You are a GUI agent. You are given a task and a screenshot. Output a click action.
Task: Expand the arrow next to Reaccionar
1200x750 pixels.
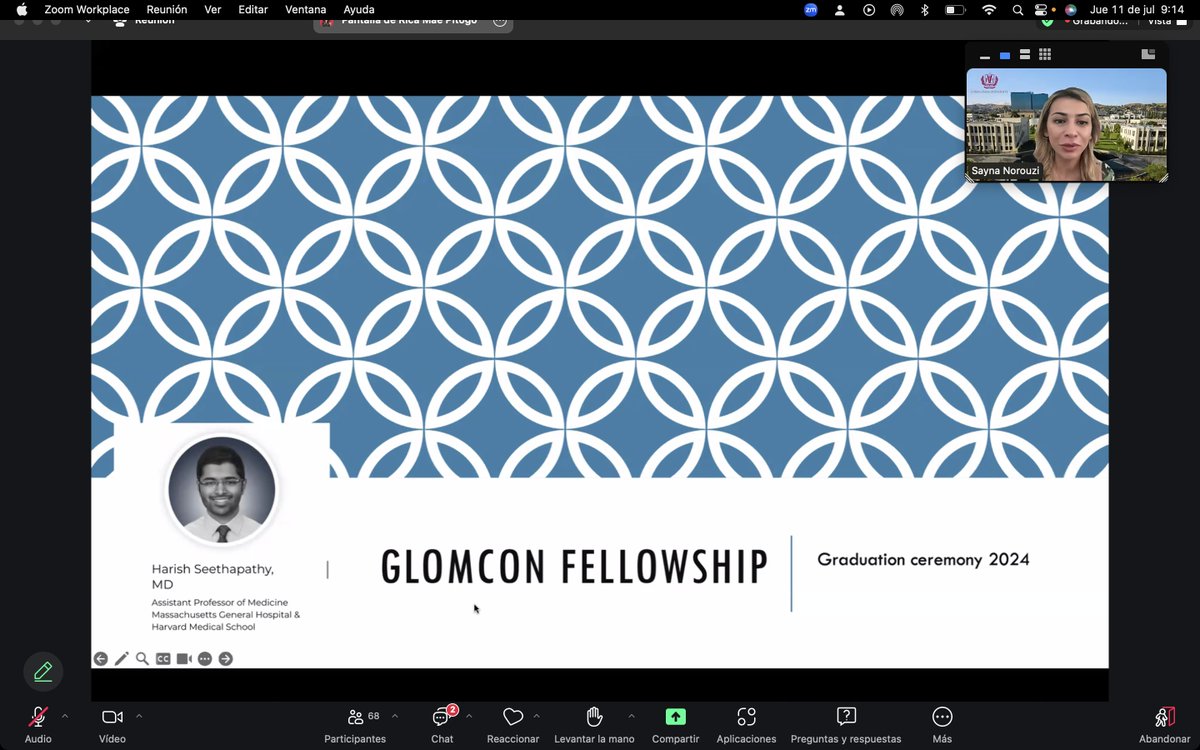tap(537, 716)
